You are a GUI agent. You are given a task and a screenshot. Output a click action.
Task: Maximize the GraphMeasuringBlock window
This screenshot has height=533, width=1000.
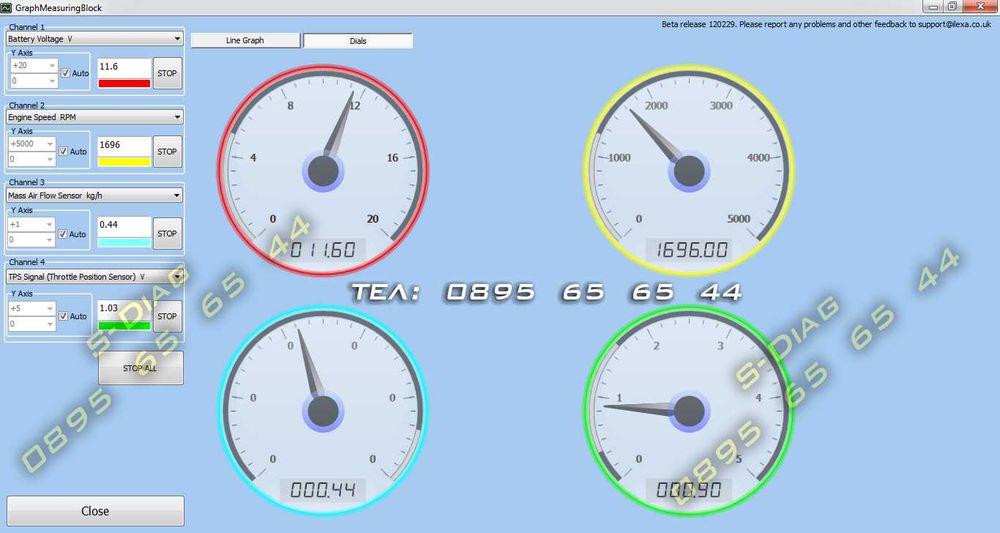pos(952,6)
